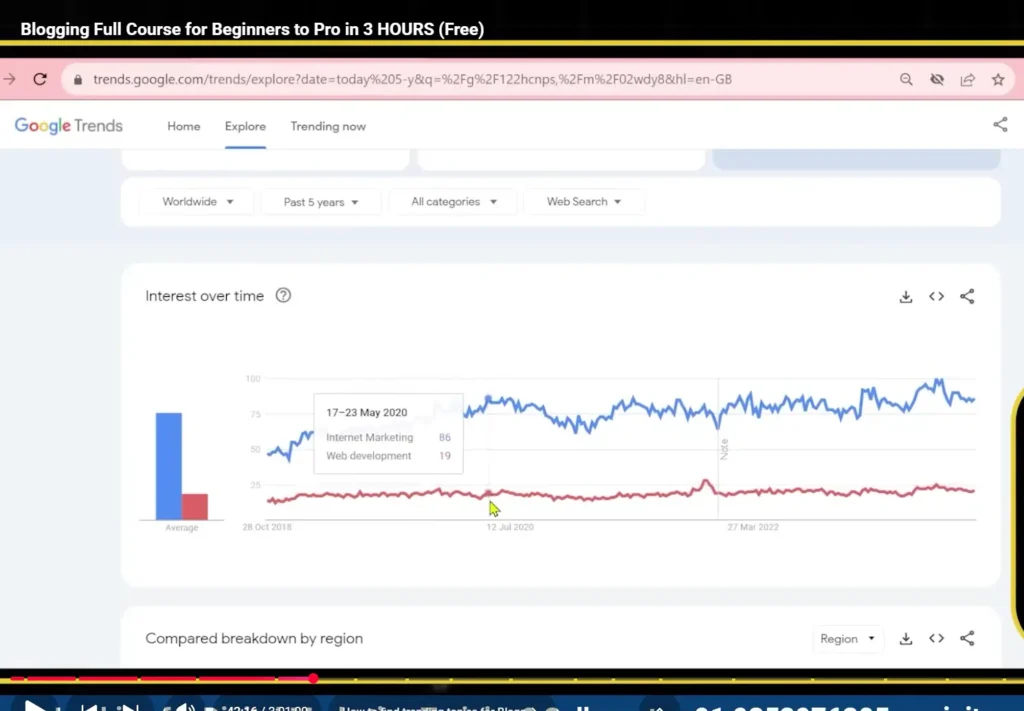Switch to the Trending now tab
1024x711 pixels.
(x=328, y=126)
